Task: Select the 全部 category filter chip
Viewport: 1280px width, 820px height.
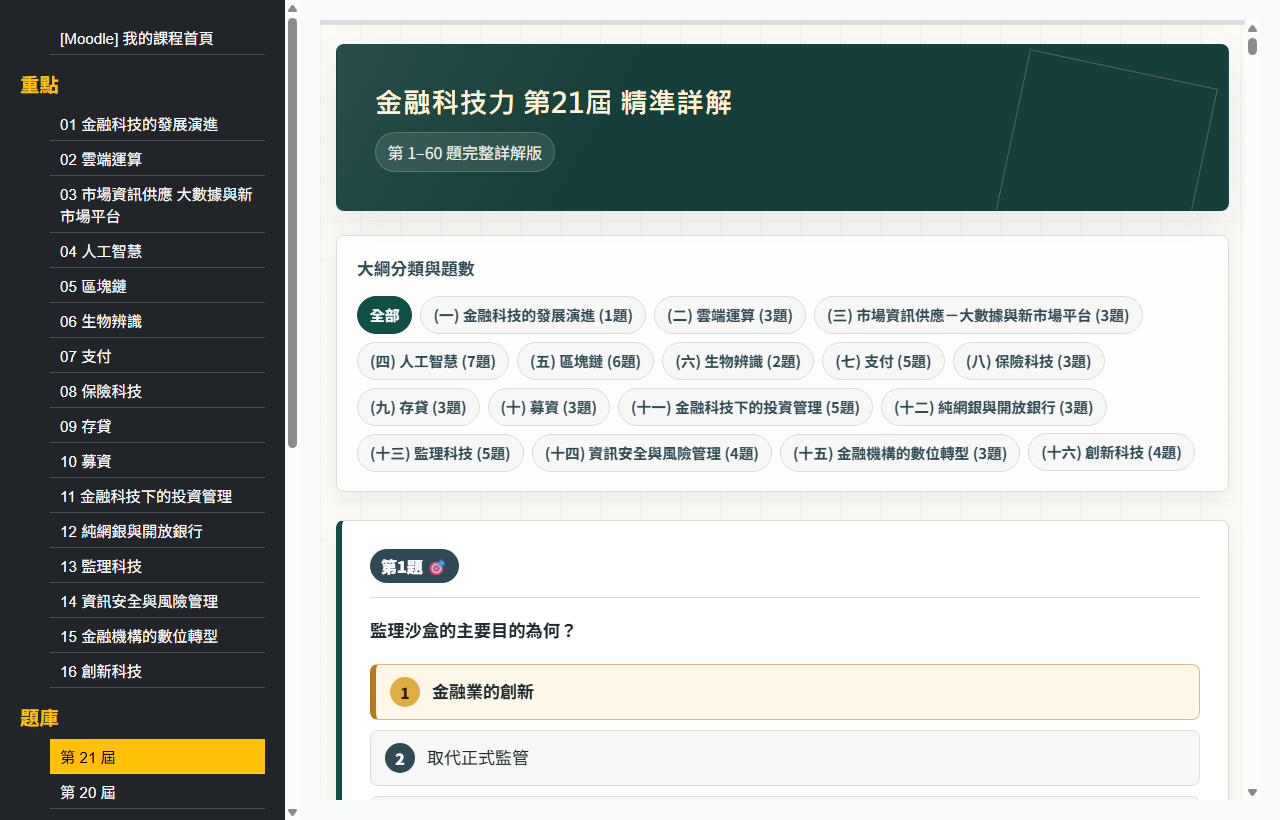Action: 384,315
